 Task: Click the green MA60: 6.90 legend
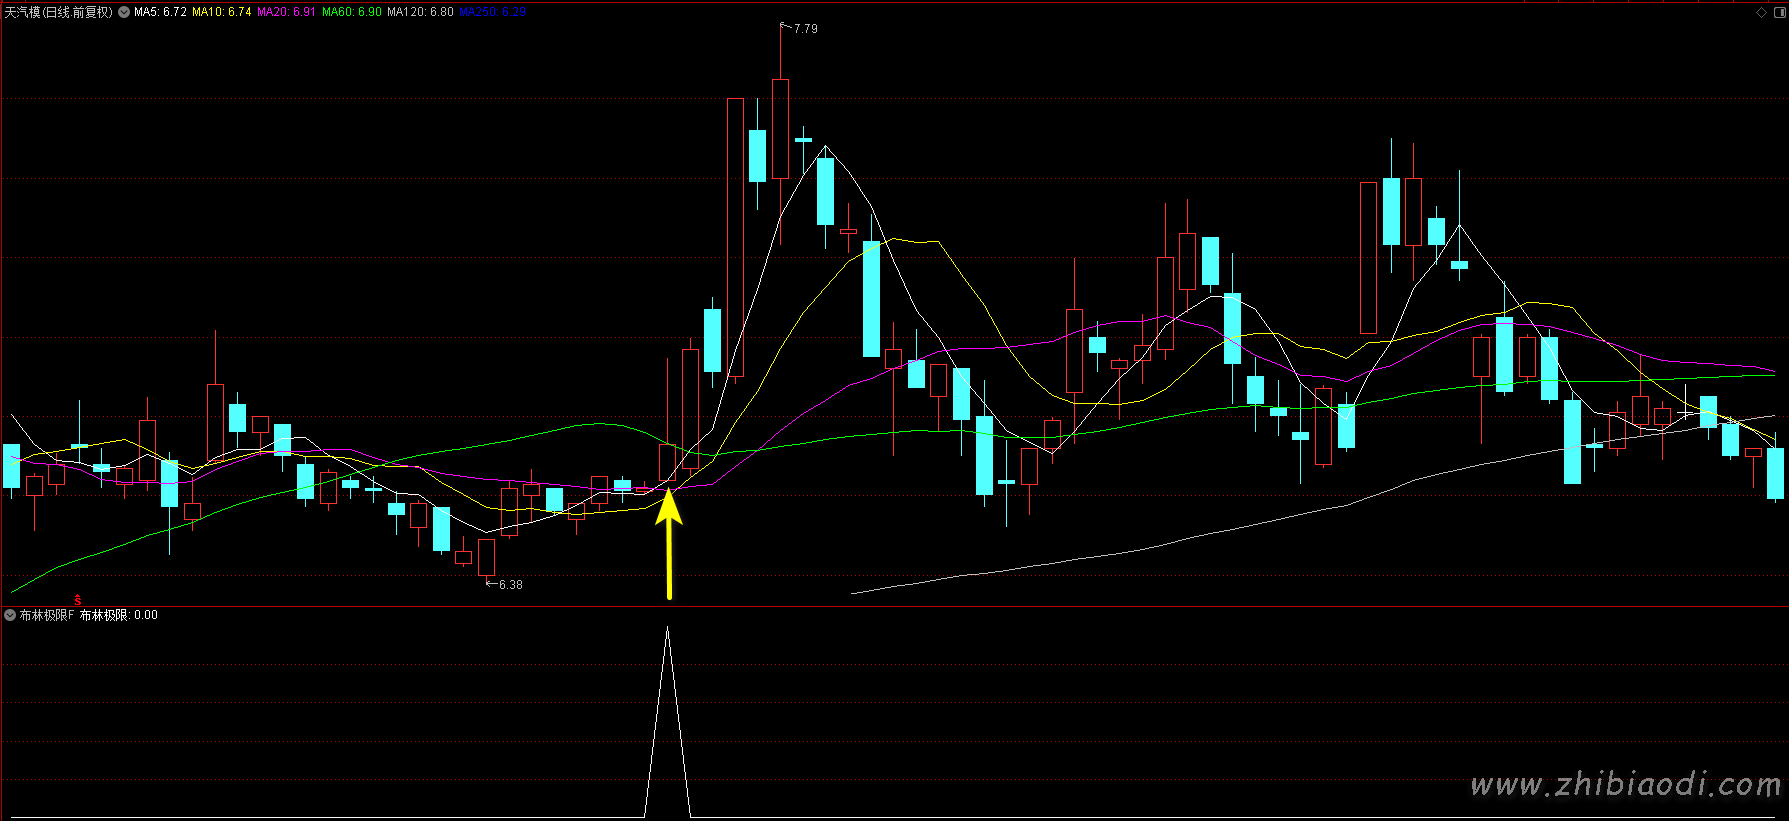point(351,12)
